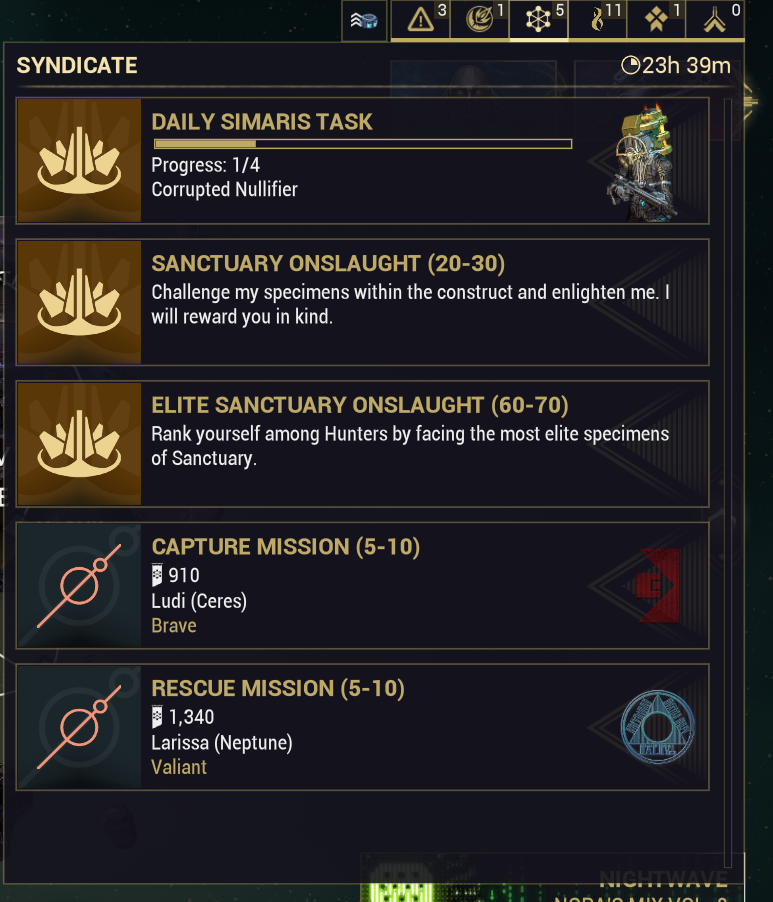Click the Capture Mission planet node icon
This screenshot has height=902, width=773.
point(80,585)
